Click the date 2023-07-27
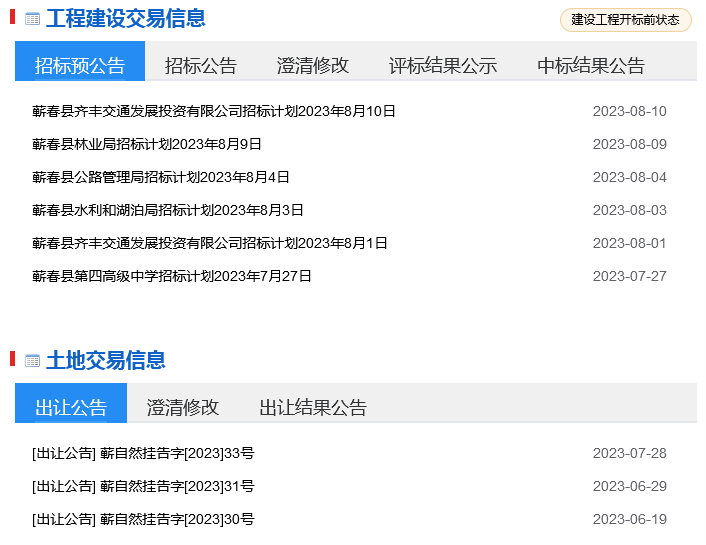The width and height of the screenshot is (706, 545). pyautogui.click(x=629, y=276)
